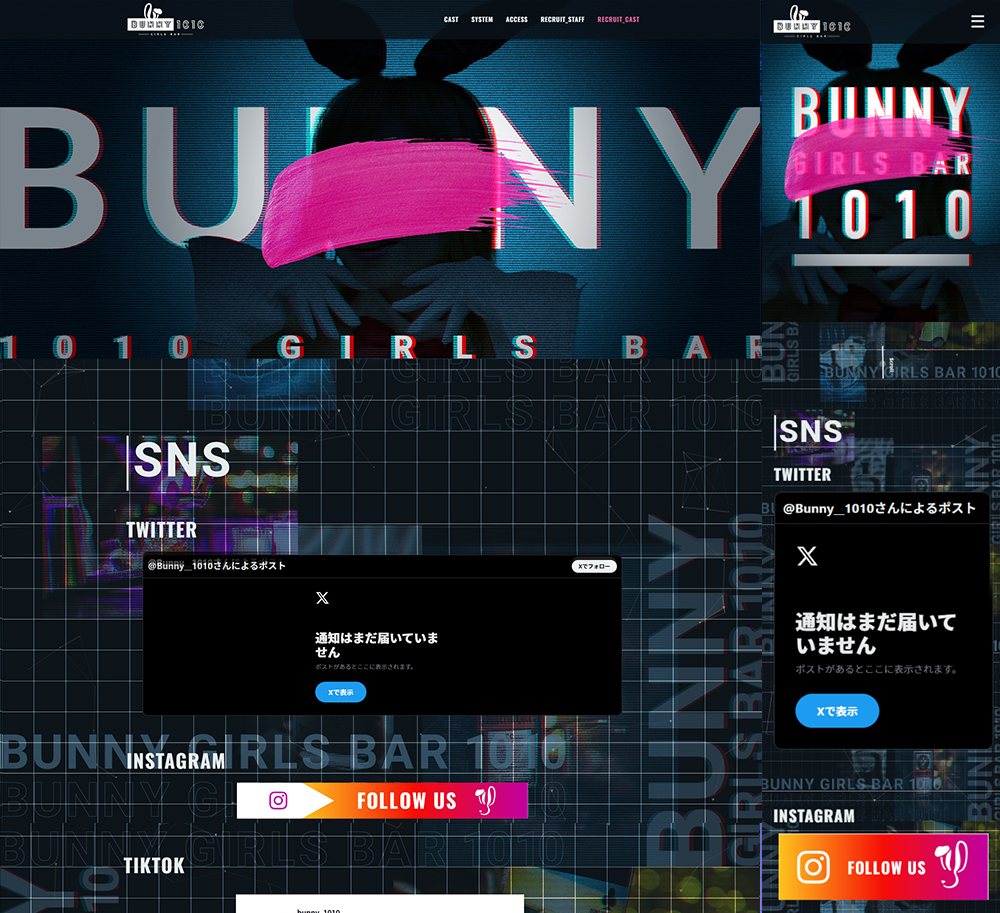Click Instagram camera icon in desktop banner
The width and height of the screenshot is (1000, 913).
[x=278, y=800]
